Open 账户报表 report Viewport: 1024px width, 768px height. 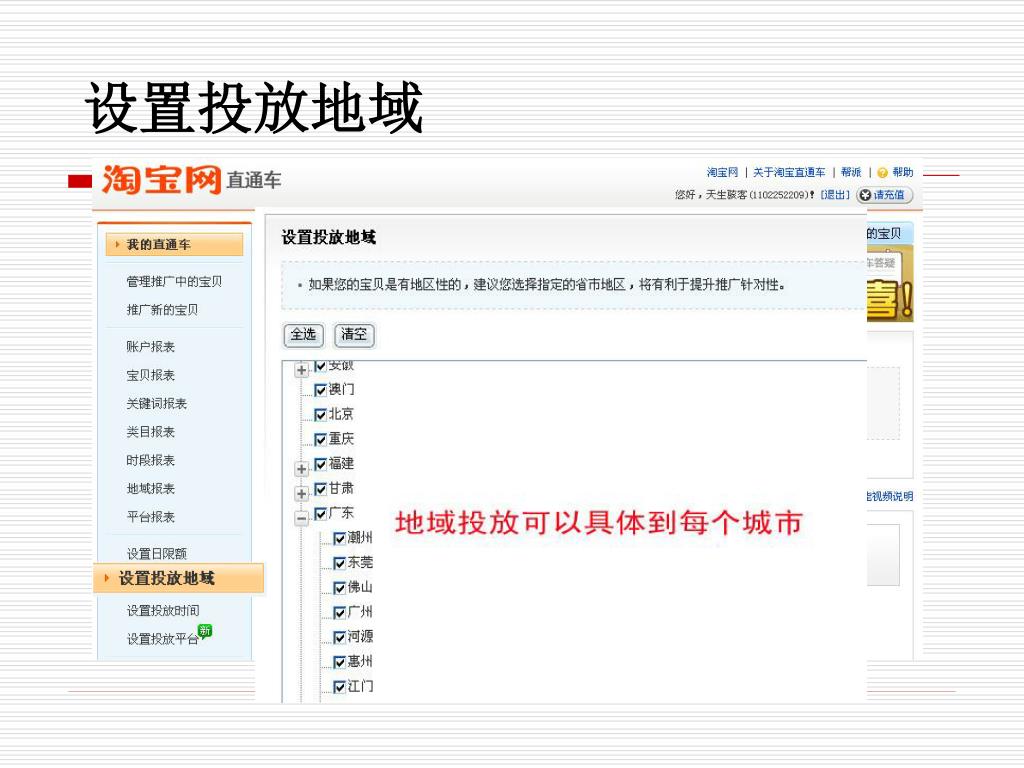(x=150, y=347)
